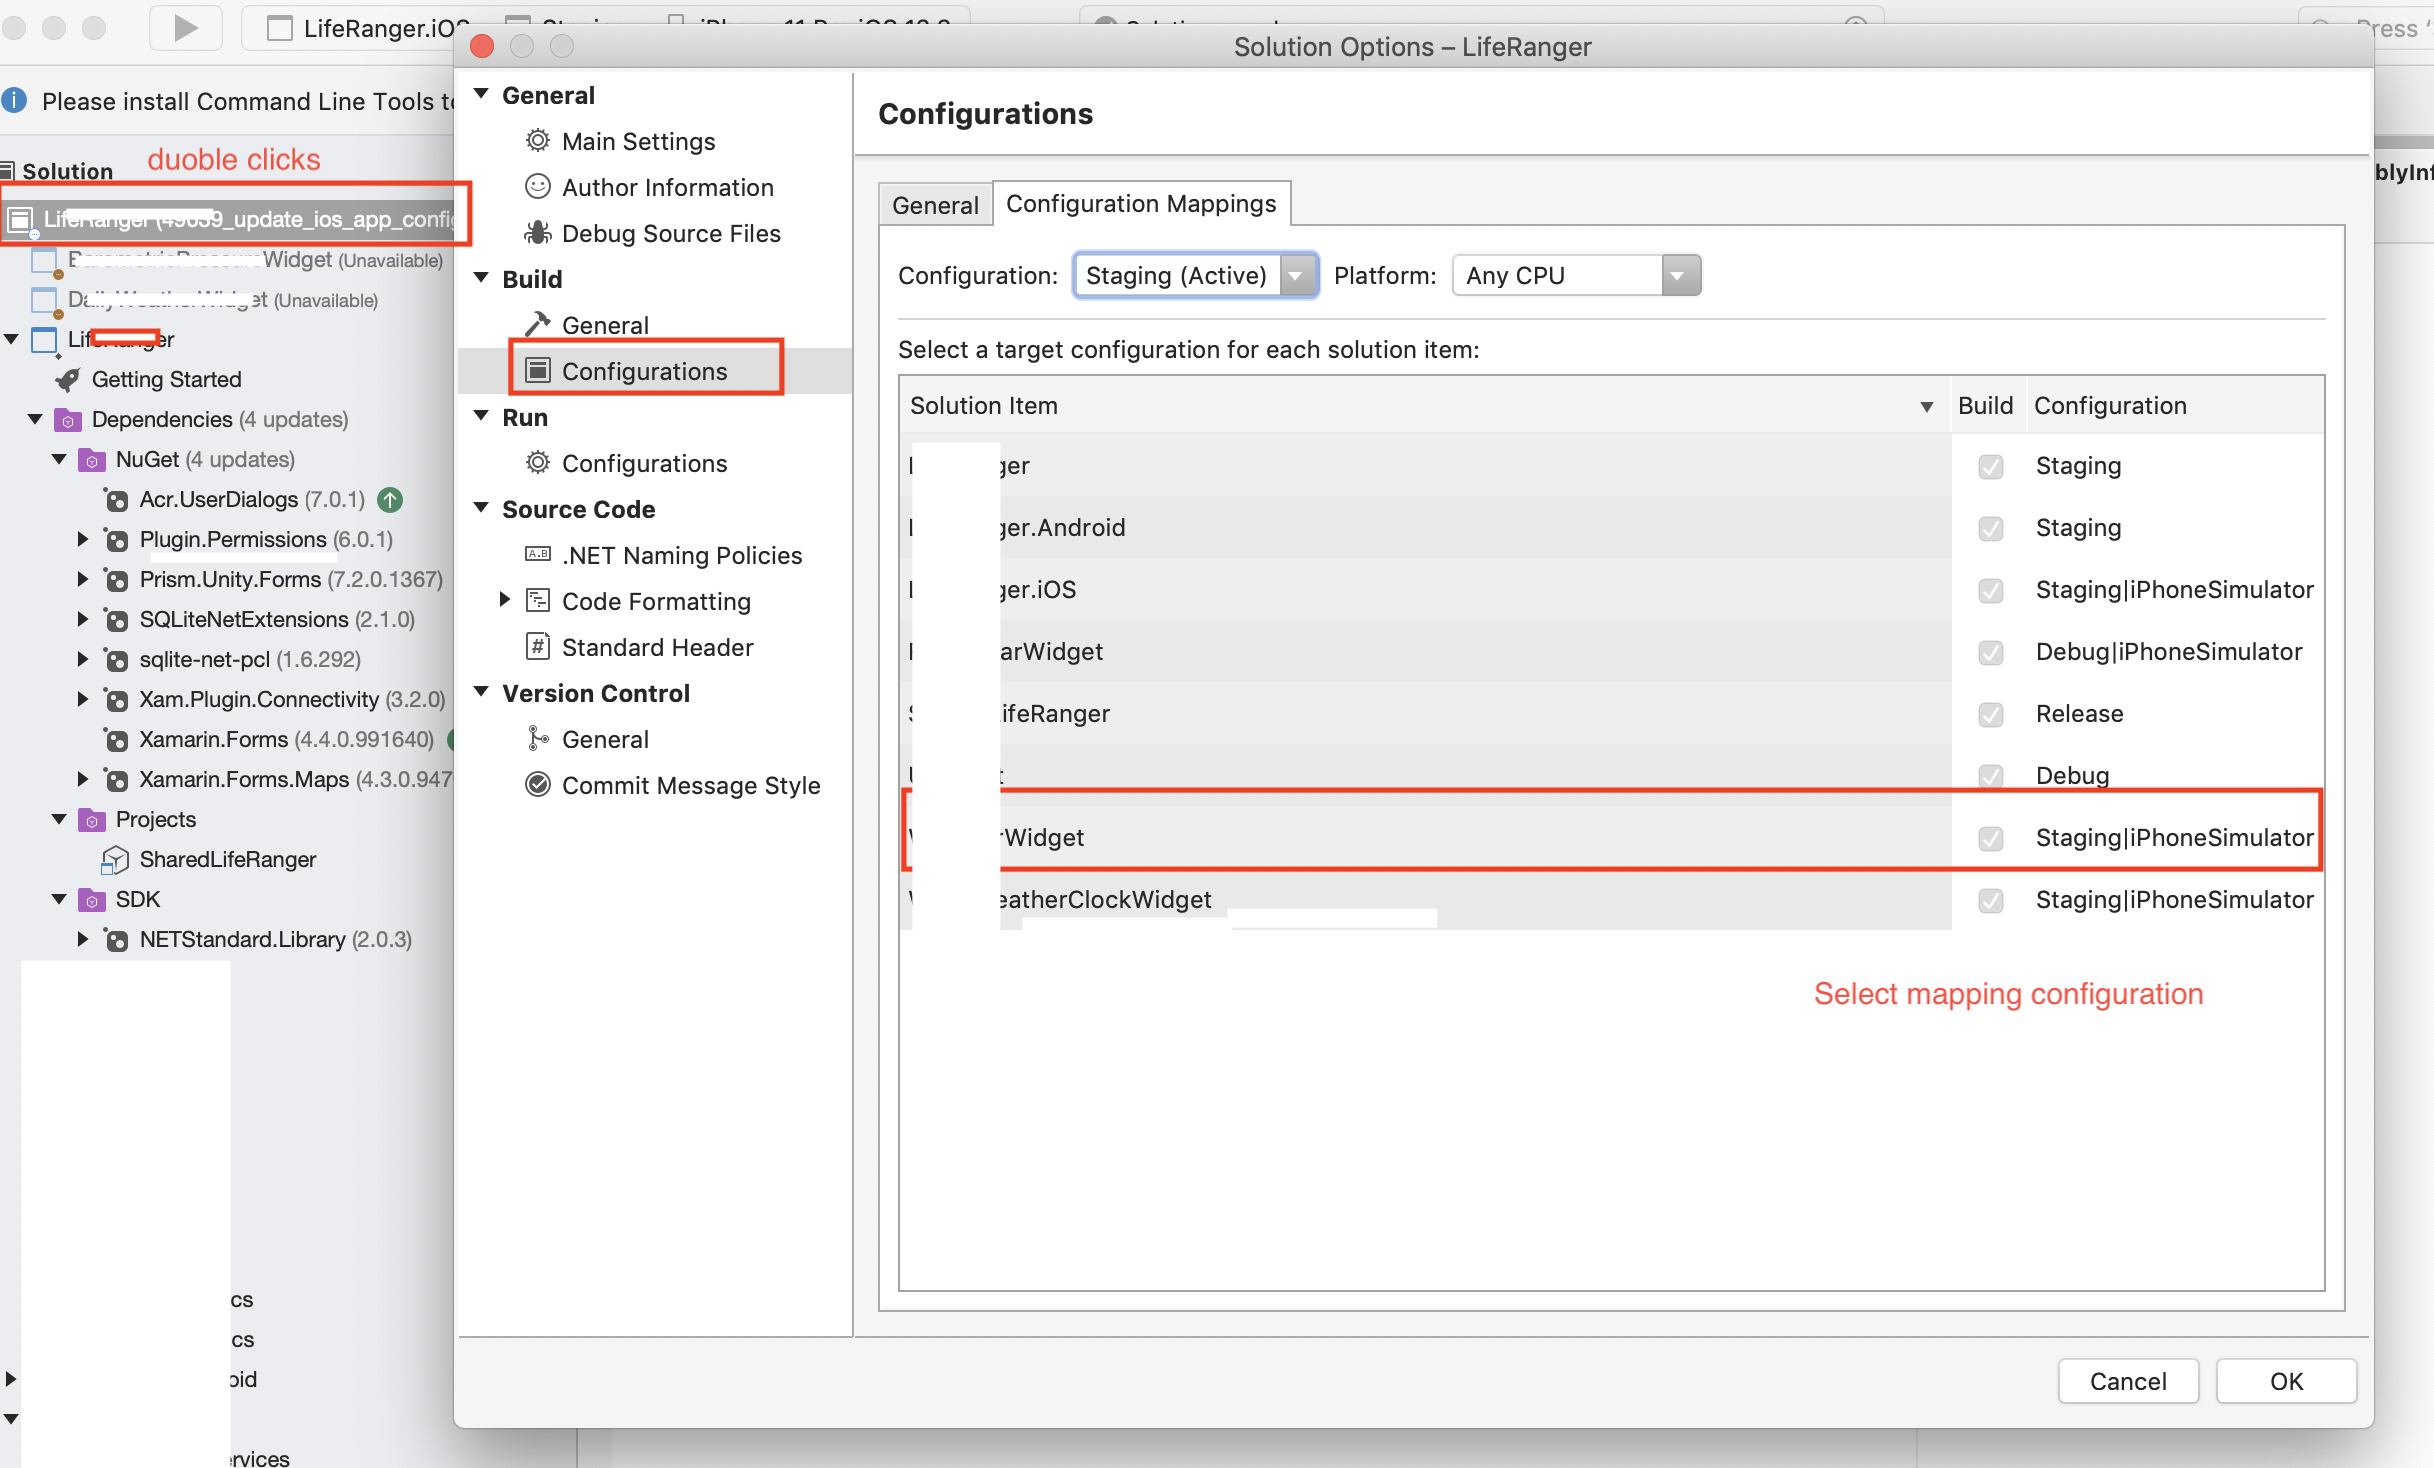
Task: Click the Configuration column header
Action: click(x=2176, y=405)
